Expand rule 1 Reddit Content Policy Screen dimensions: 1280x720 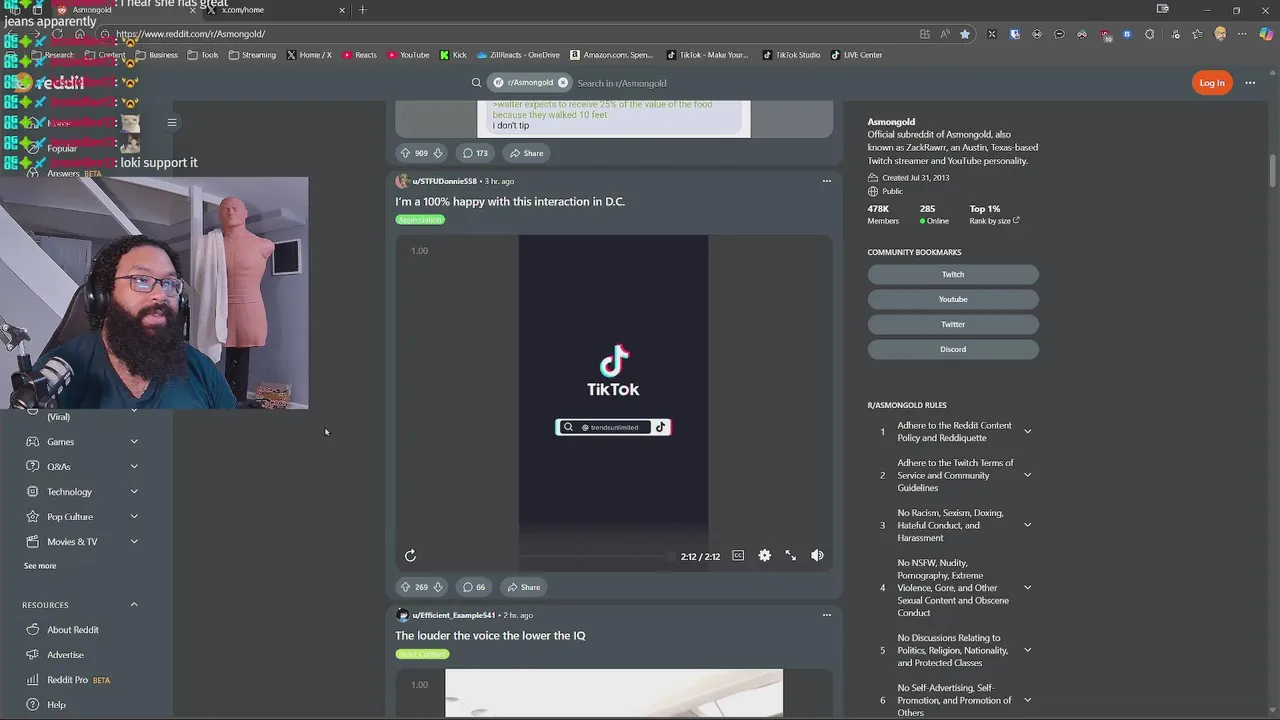pos(1027,432)
